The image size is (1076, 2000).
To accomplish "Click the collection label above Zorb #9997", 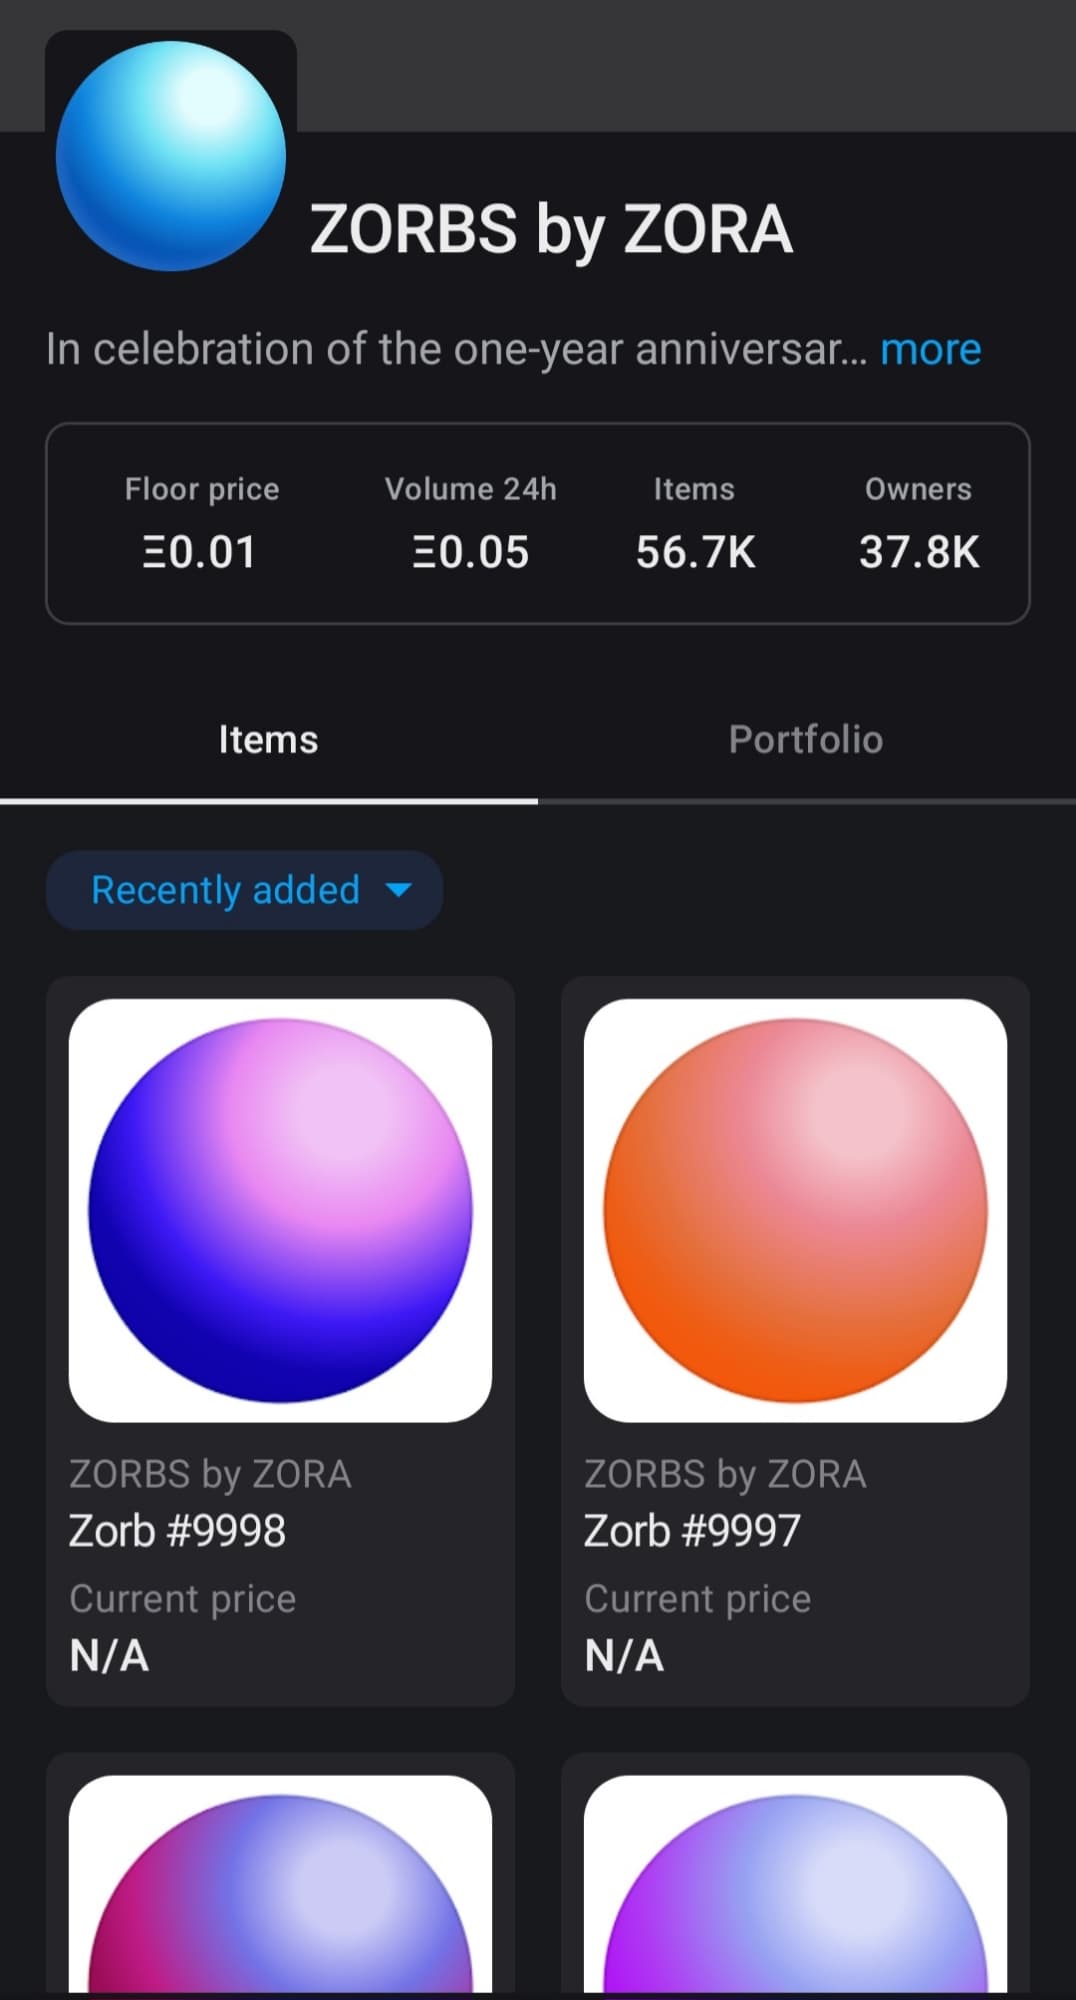I will point(725,1475).
